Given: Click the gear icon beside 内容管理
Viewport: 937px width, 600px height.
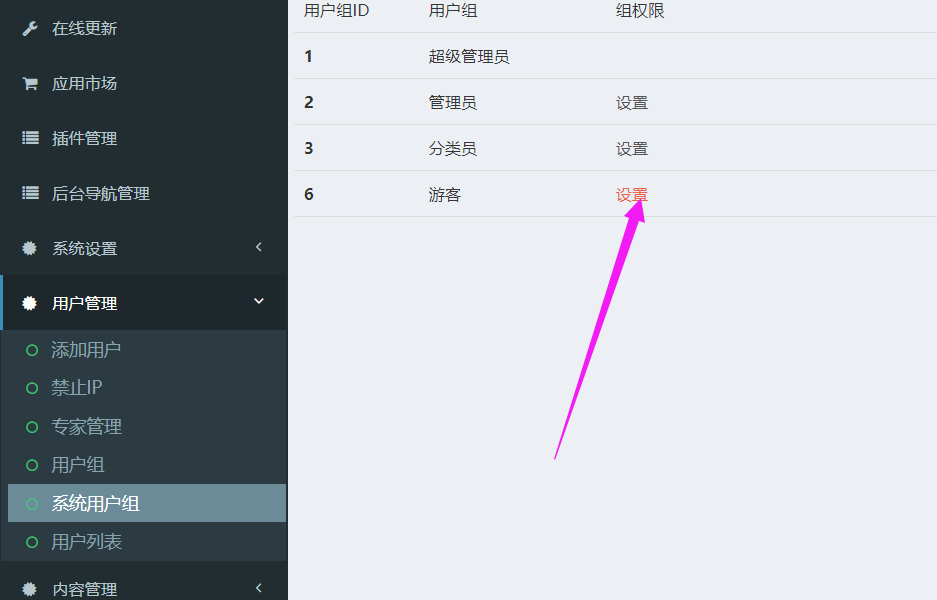Looking at the screenshot, I should pos(30,589).
